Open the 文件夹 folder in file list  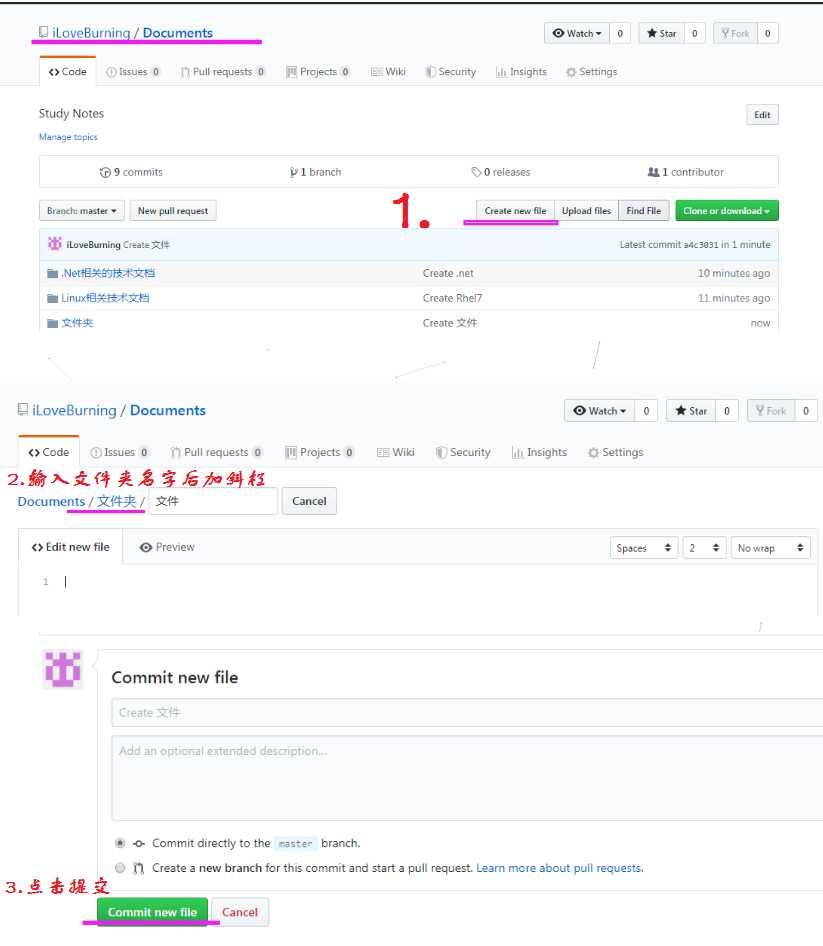click(x=77, y=323)
